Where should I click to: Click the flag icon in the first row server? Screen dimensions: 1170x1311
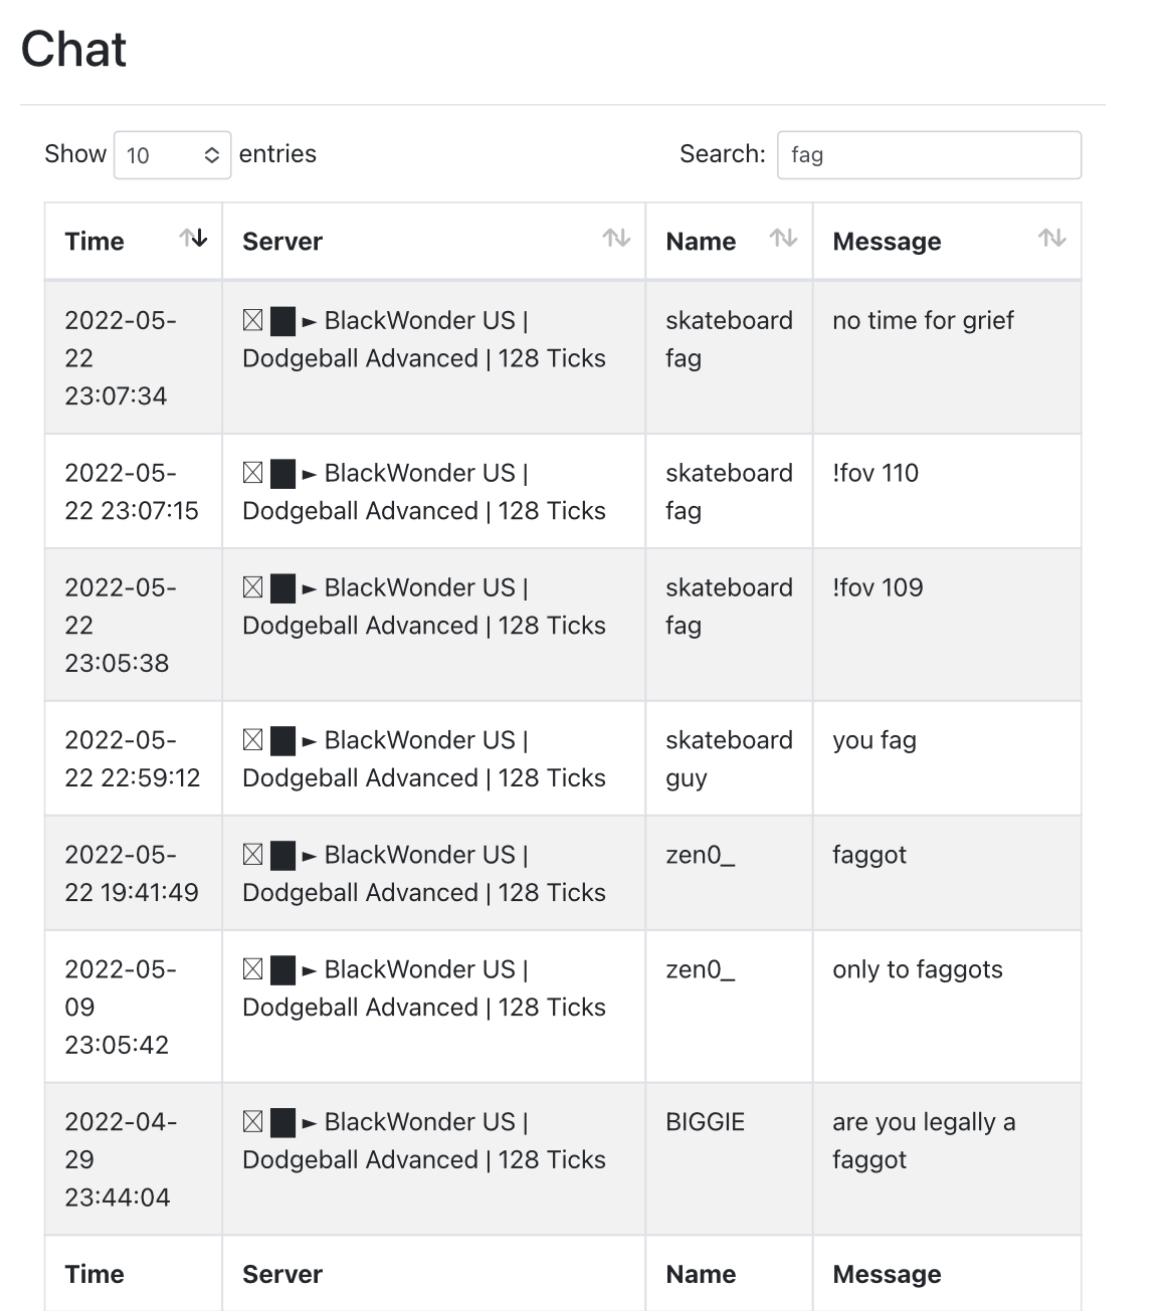coord(253,321)
